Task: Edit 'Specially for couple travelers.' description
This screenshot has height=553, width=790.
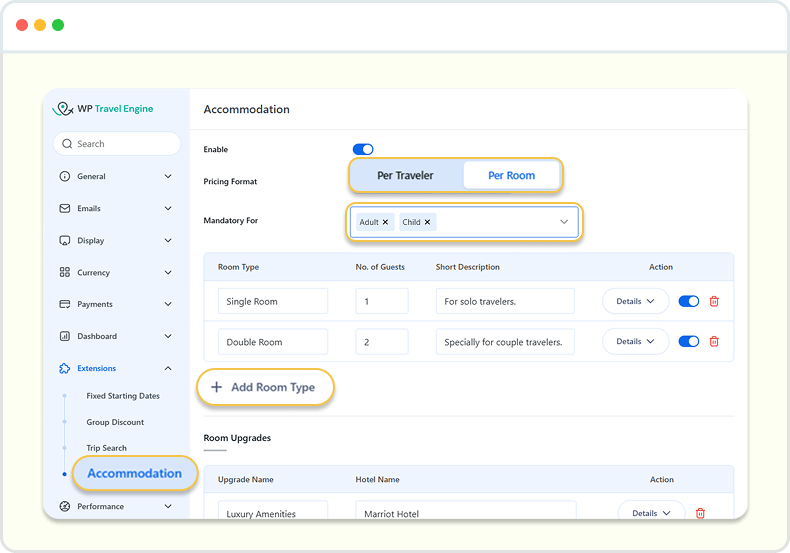Action: [x=505, y=341]
